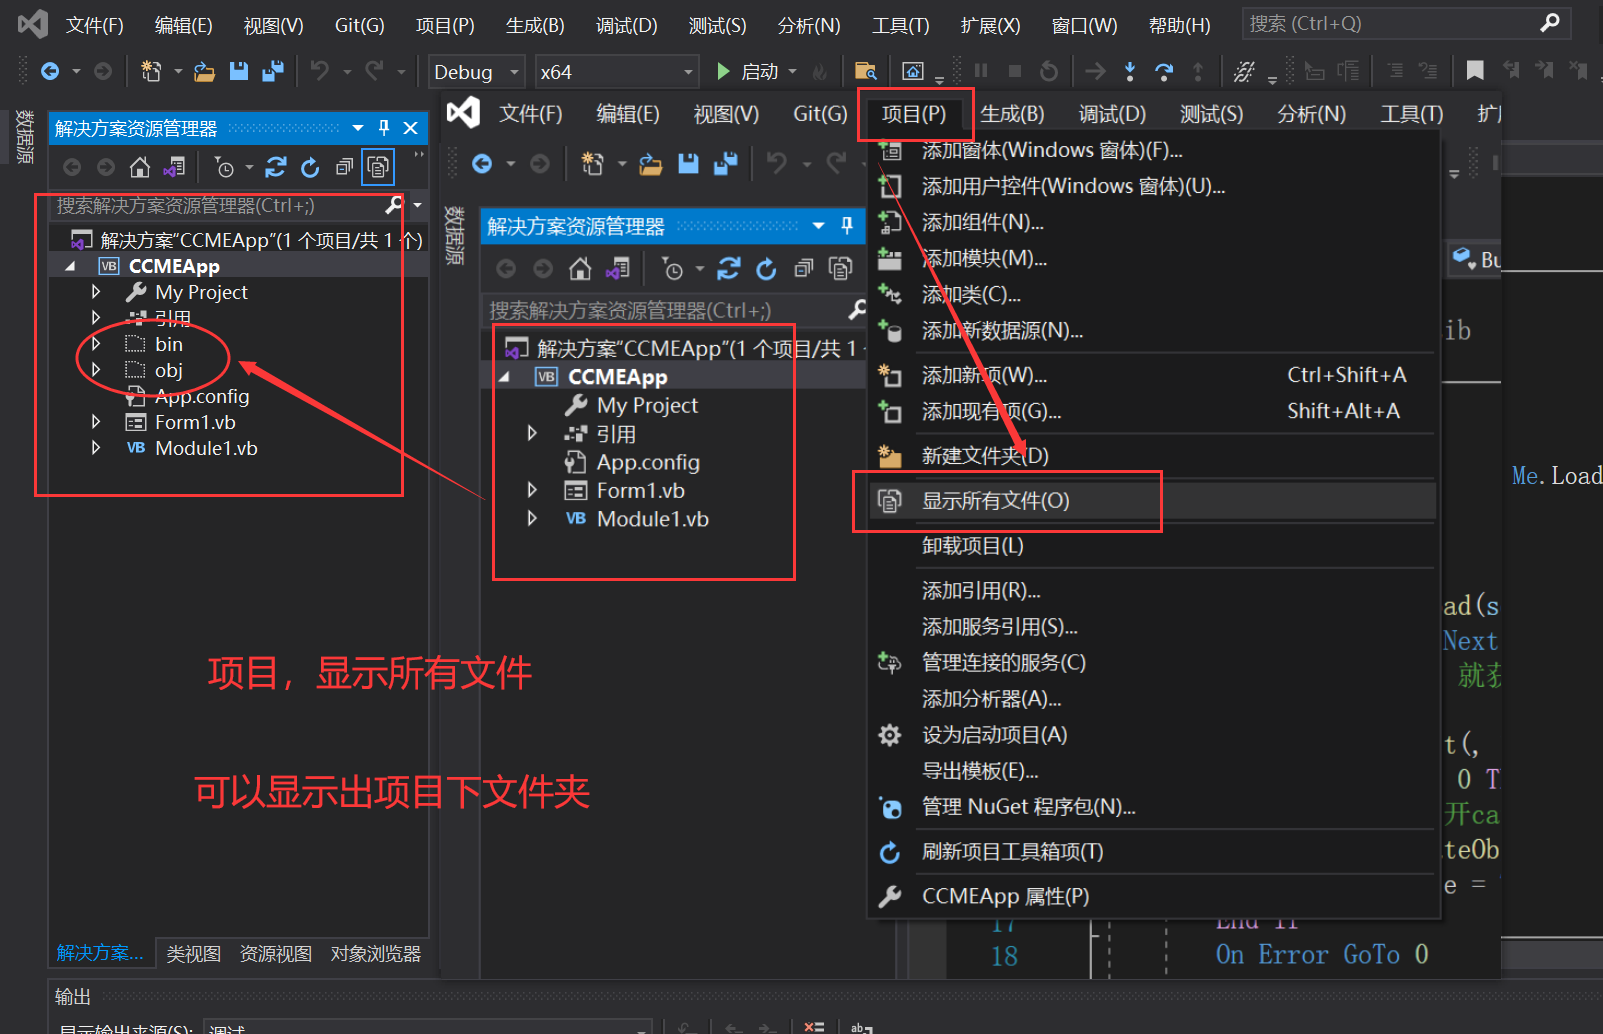Expand the obj folder node
Image resolution: width=1603 pixels, height=1034 pixels.
pos(96,369)
